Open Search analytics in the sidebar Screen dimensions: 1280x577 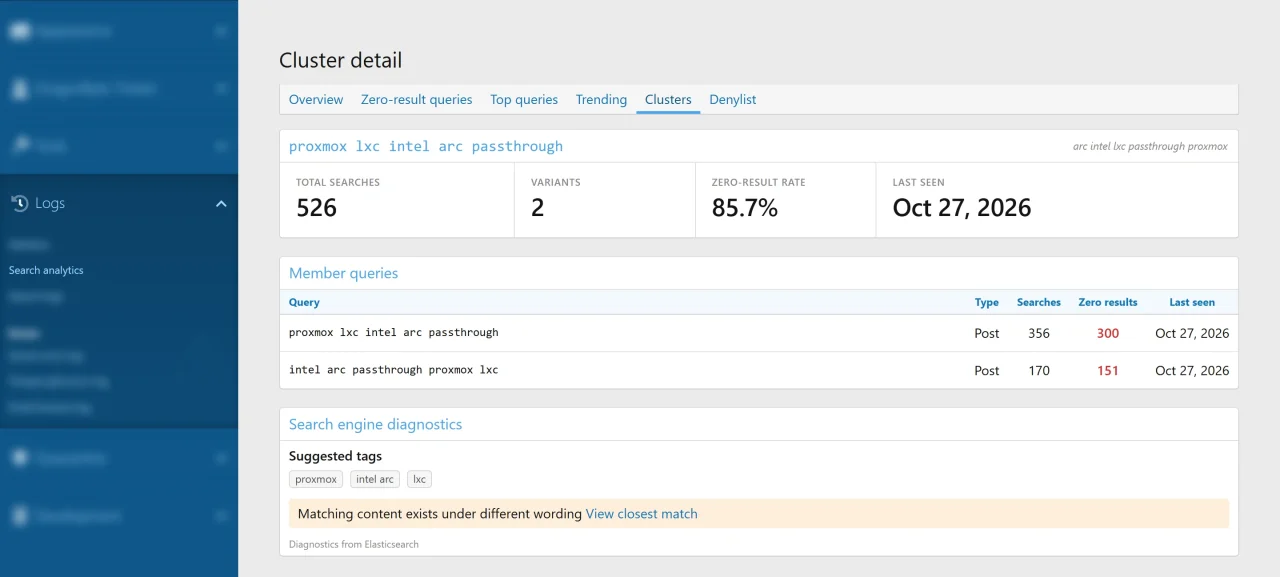pyautogui.click(x=46, y=270)
